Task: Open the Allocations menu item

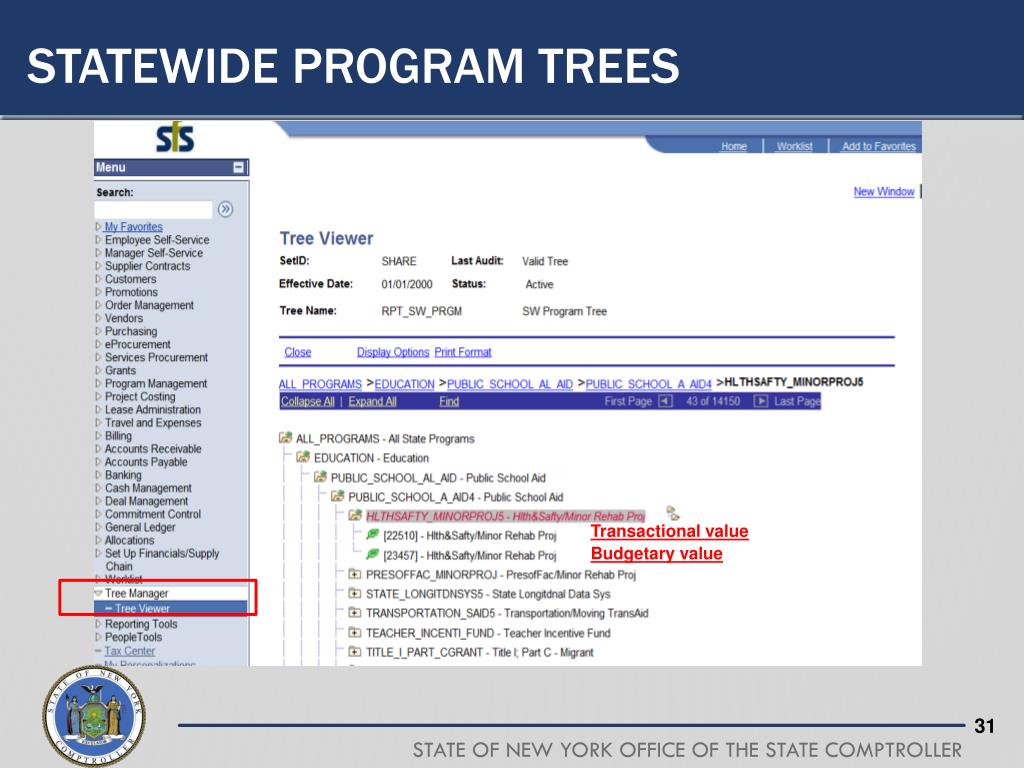Action: click(x=129, y=540)
